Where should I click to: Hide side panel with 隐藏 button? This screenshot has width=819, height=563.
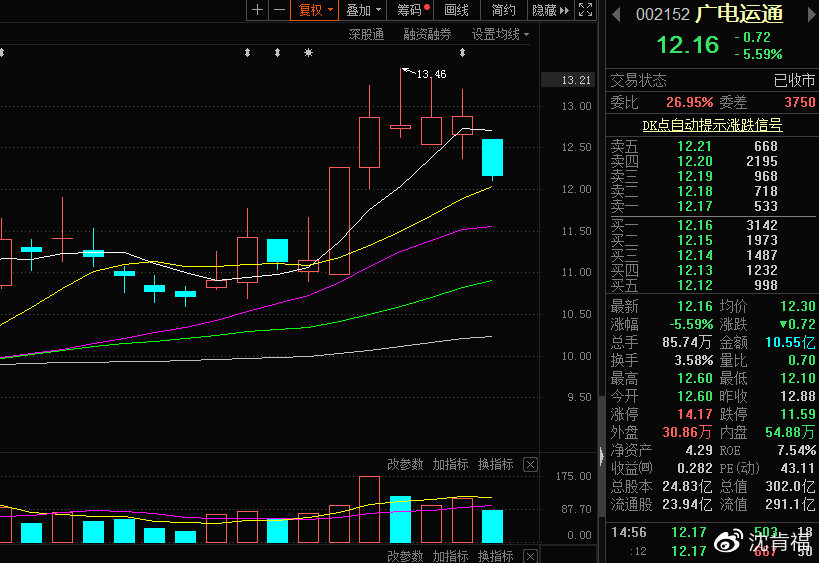pyautogui.click(x=550, y=10)
